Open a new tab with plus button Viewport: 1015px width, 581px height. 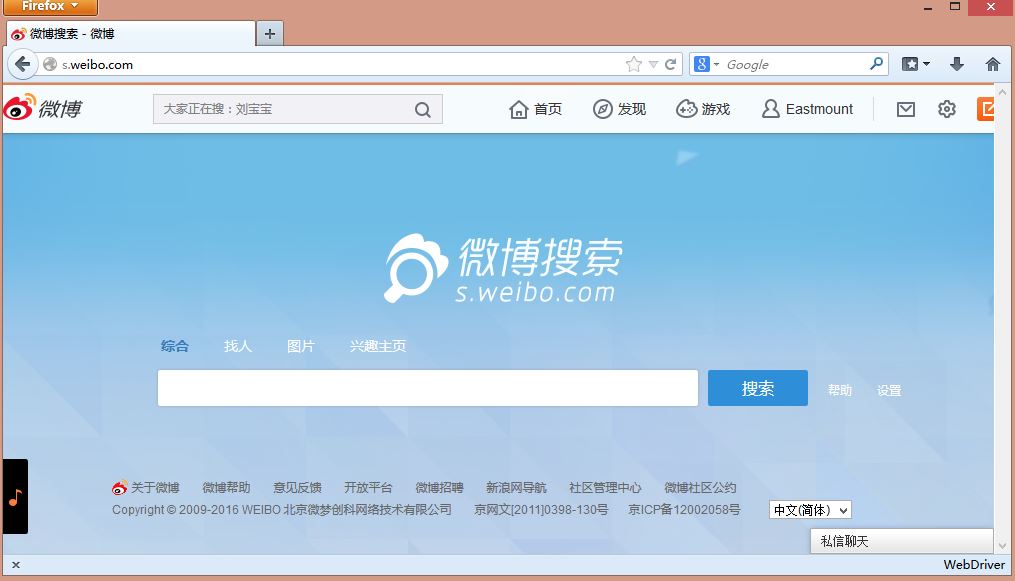tap(270, 34)
